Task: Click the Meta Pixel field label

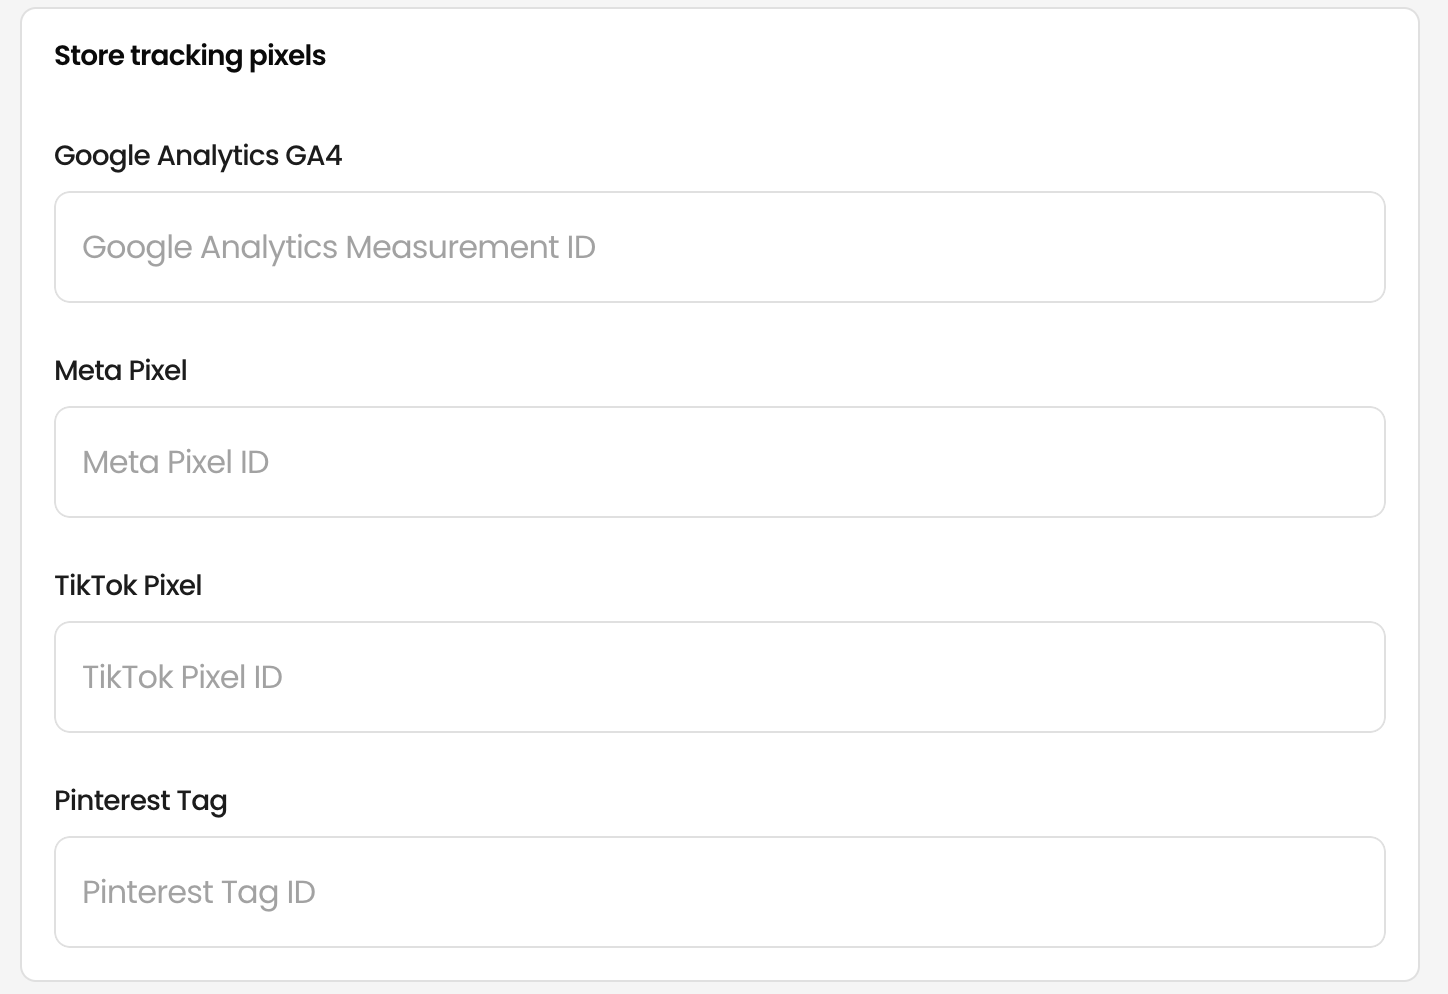Action: pyautogui.click(x=121, y=371)
